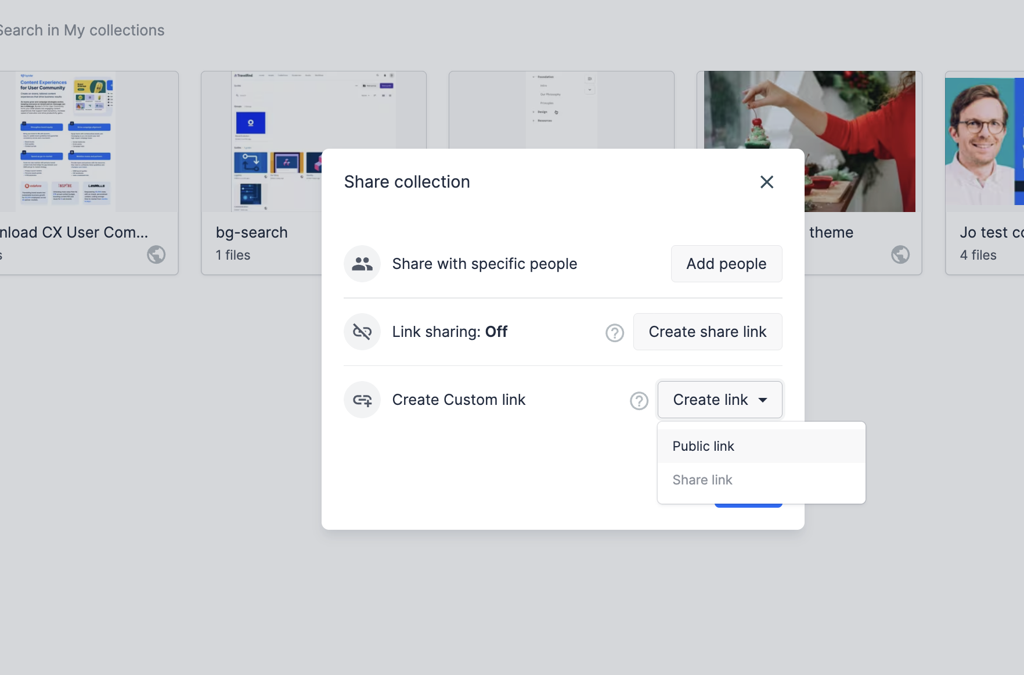Click the '4 files' label under Jo test
The height and width of the screenshot is (675, 1024).
978,255
